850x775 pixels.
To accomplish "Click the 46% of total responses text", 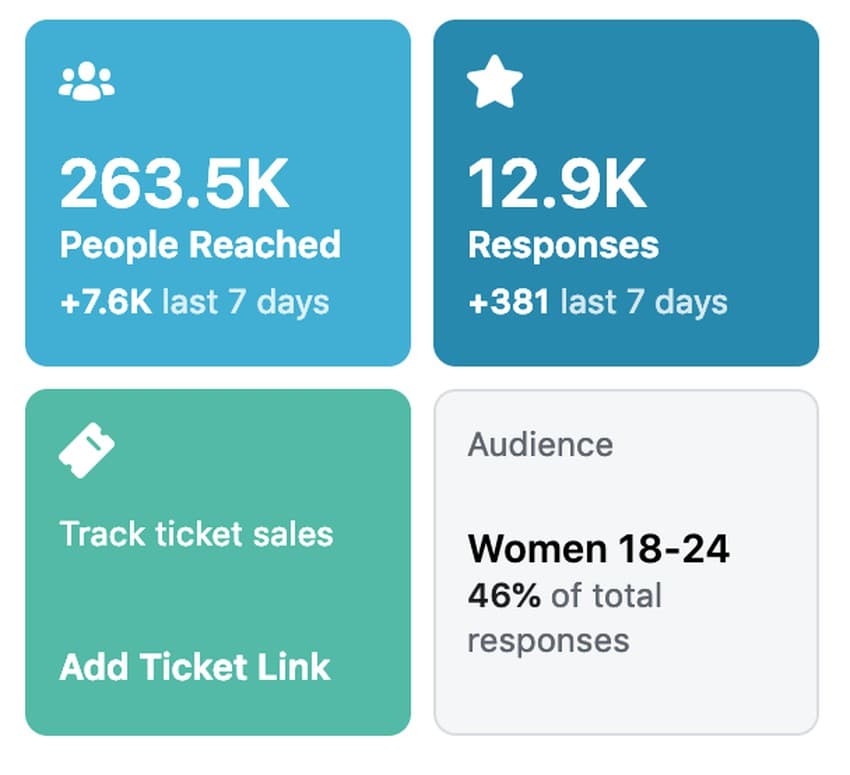I will (565, 617).
